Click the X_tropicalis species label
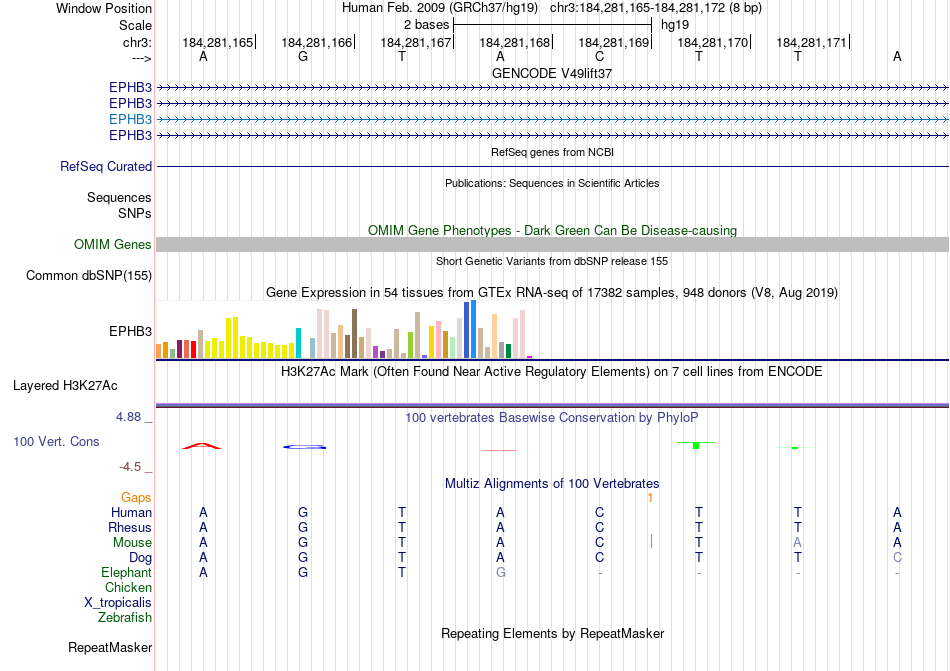 (x=118, y=603)
